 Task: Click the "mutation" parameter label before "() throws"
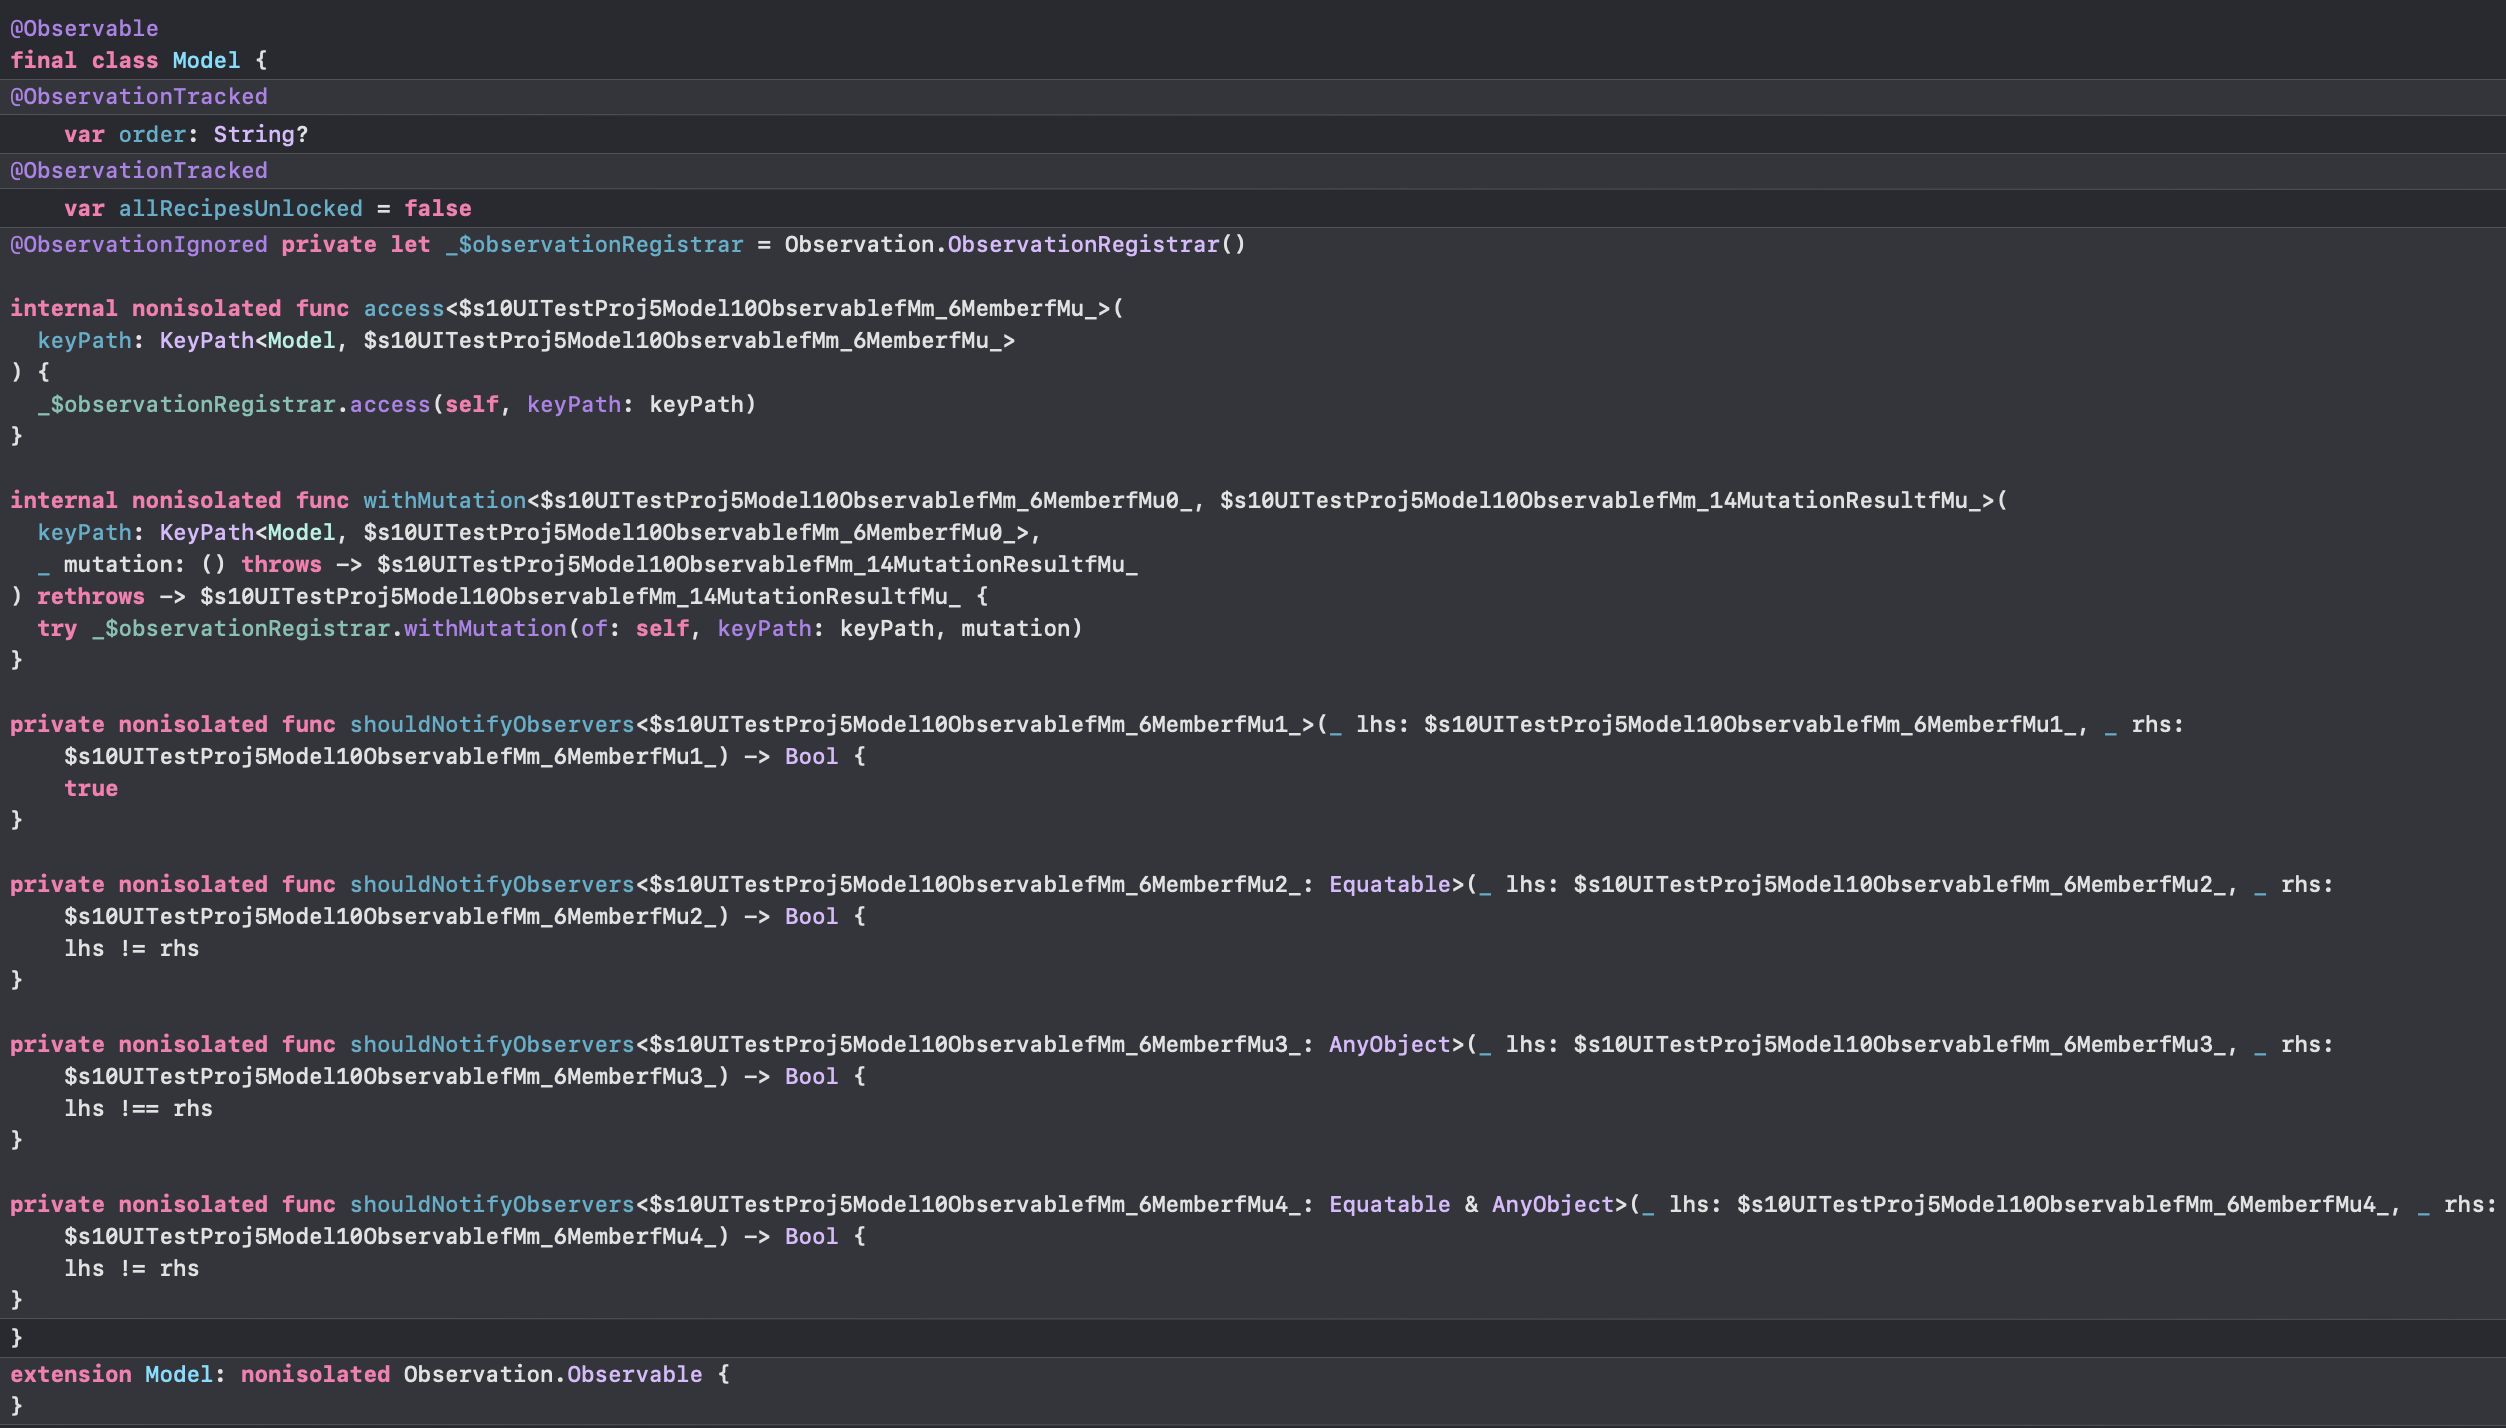[x=118, y=564]
